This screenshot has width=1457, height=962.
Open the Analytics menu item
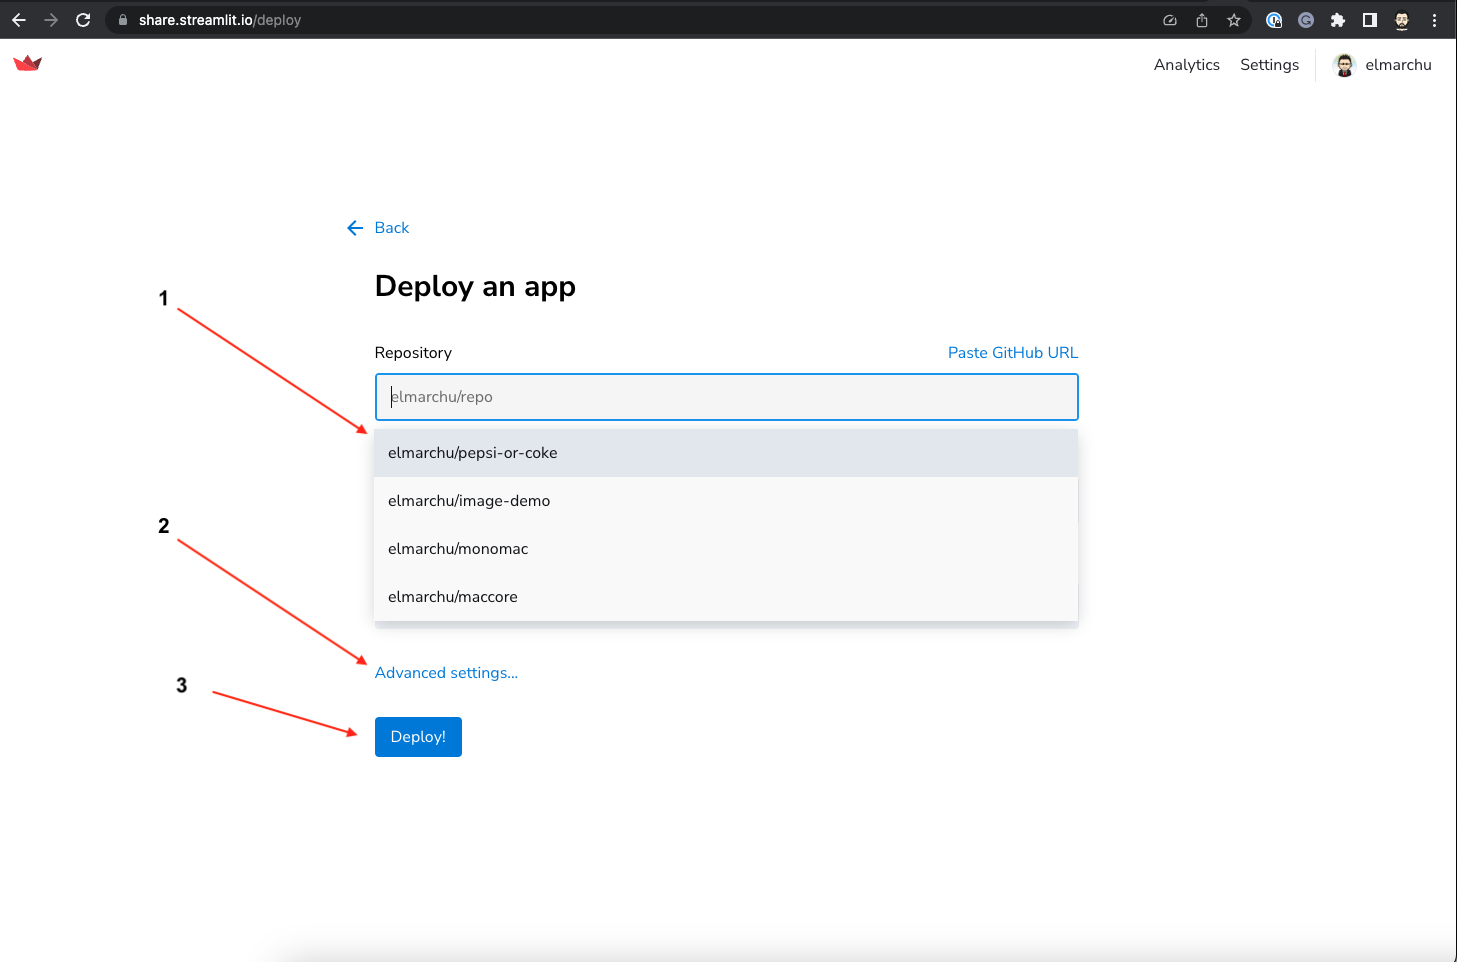(x=1186, y=64)
